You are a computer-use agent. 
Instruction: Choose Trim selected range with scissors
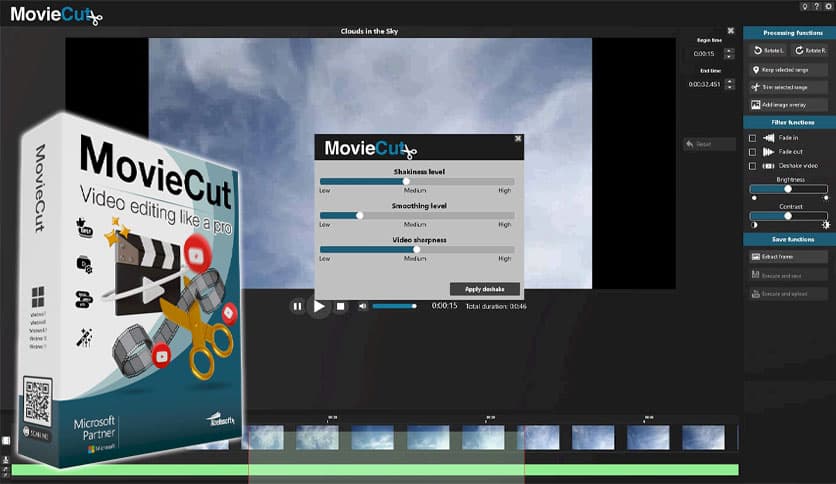click(788, 87)
